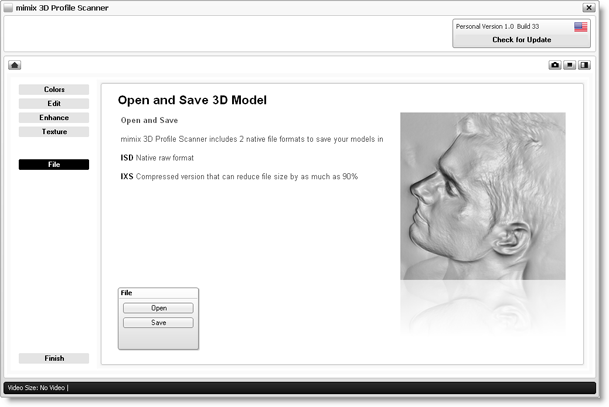Open the Colors section
The height and width of the screenshot is (407, 609).
pos(54,89)
